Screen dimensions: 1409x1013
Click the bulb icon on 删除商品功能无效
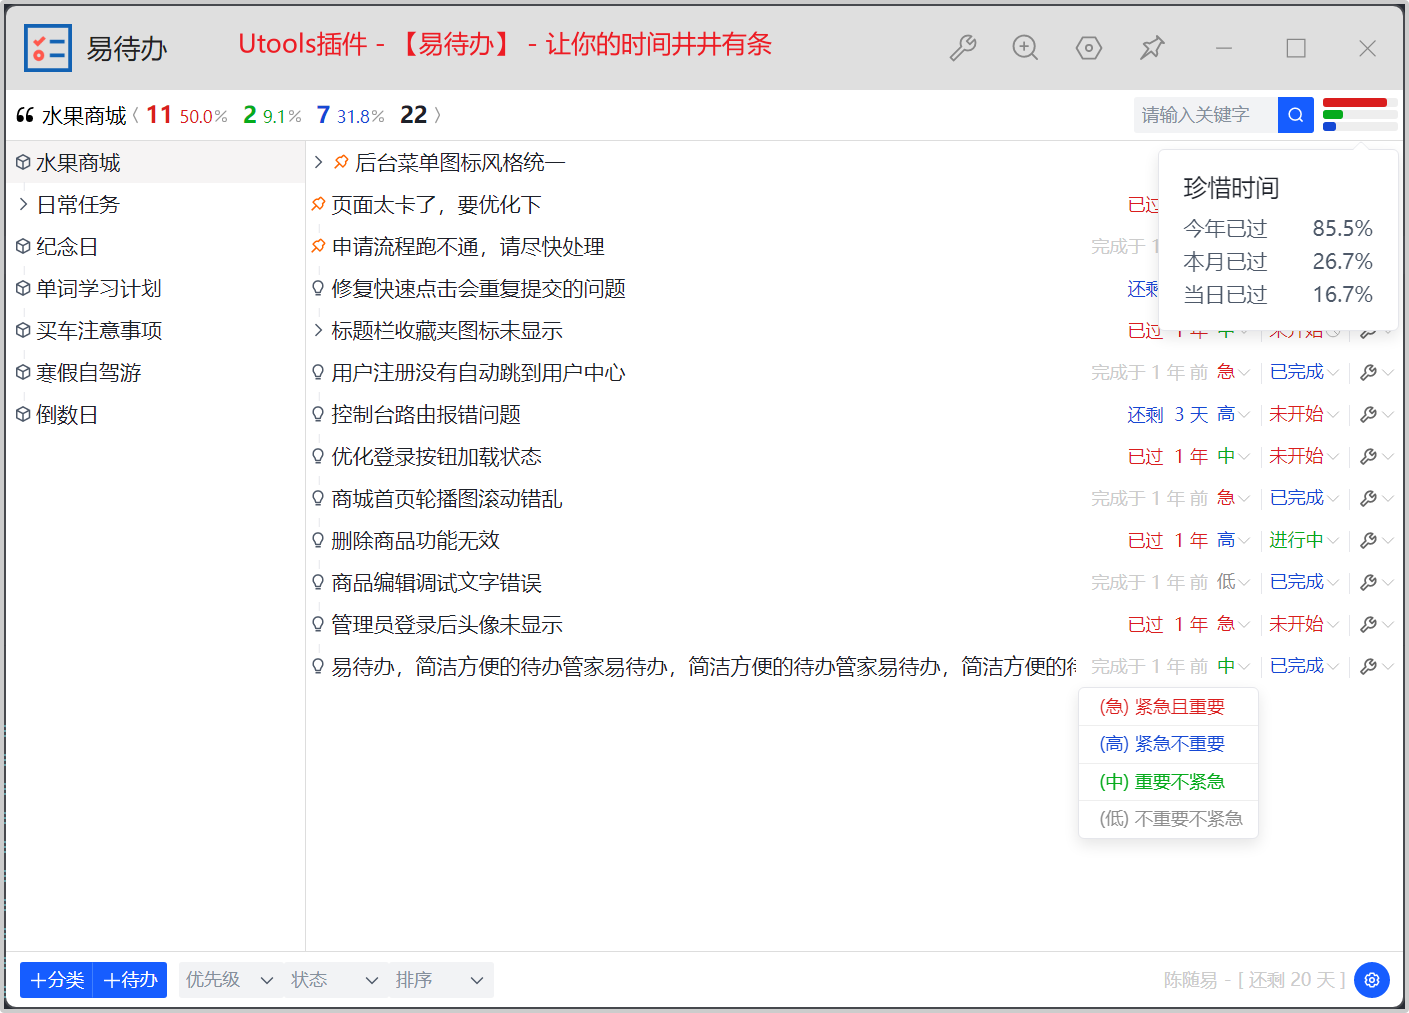pyautogui.click(x=318, y=540)
